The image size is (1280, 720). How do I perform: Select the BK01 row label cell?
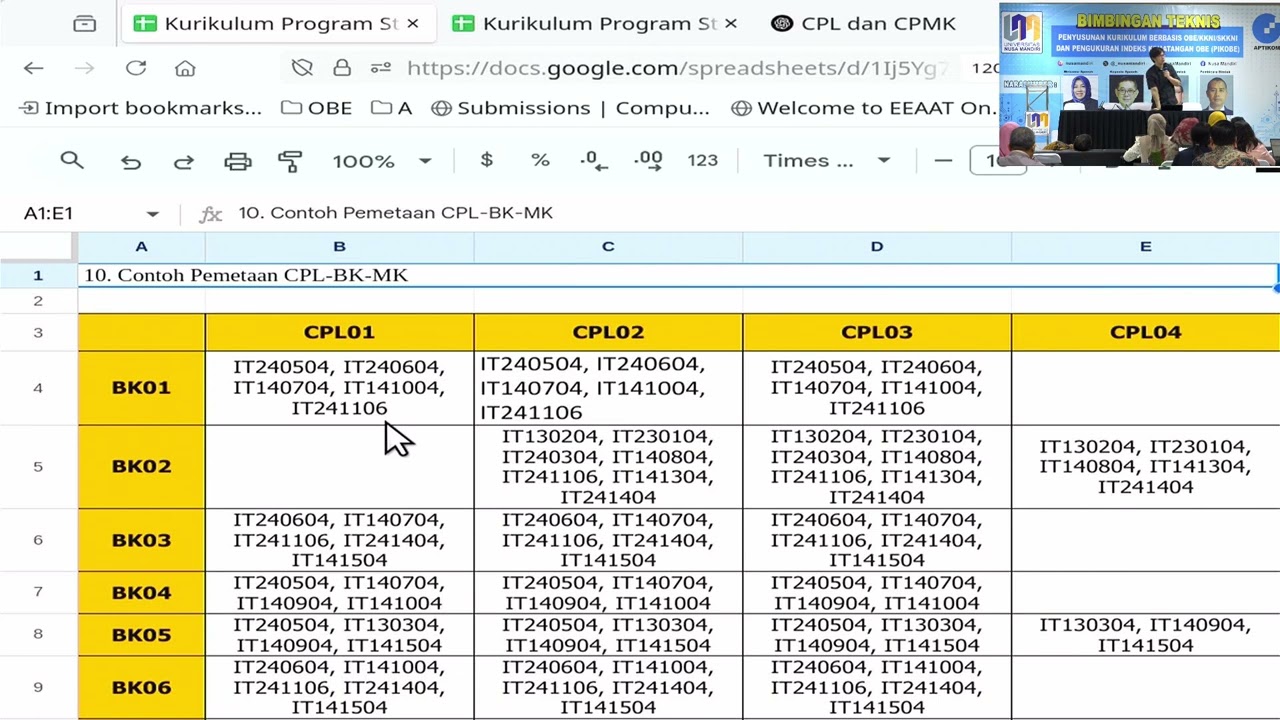tap(141, 388)
